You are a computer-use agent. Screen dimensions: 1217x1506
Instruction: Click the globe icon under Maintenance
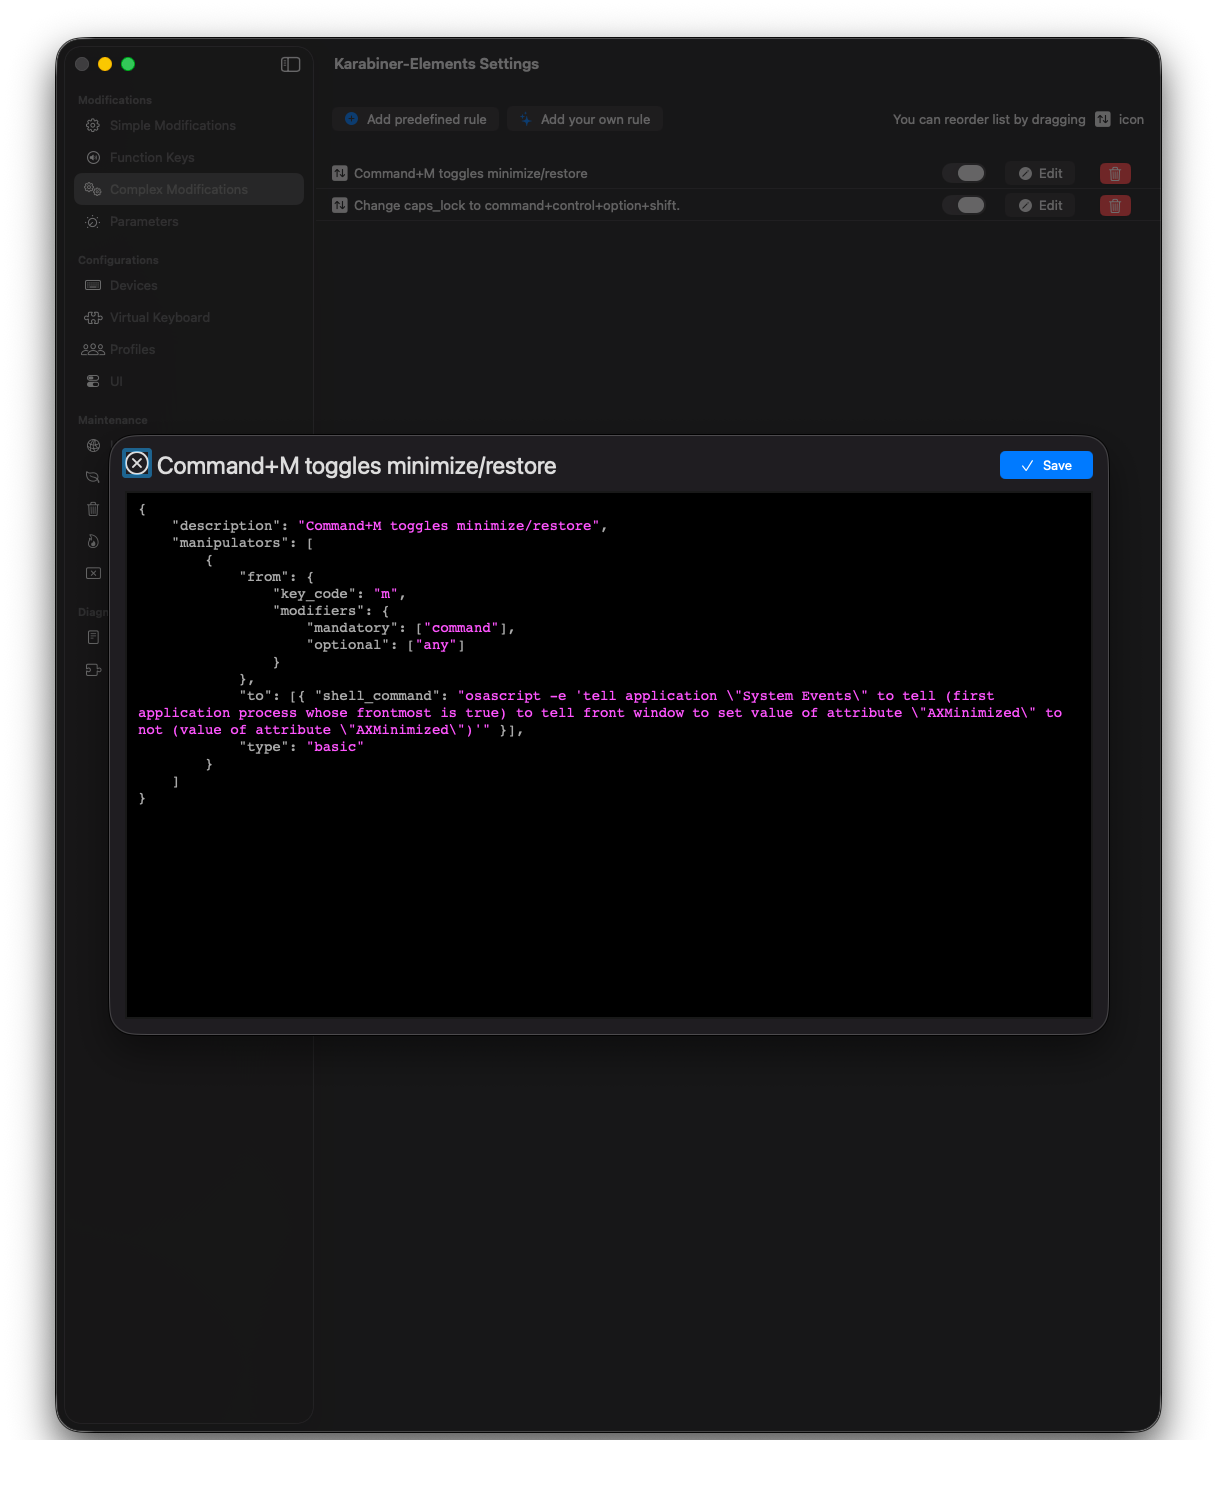pos(93,445)
